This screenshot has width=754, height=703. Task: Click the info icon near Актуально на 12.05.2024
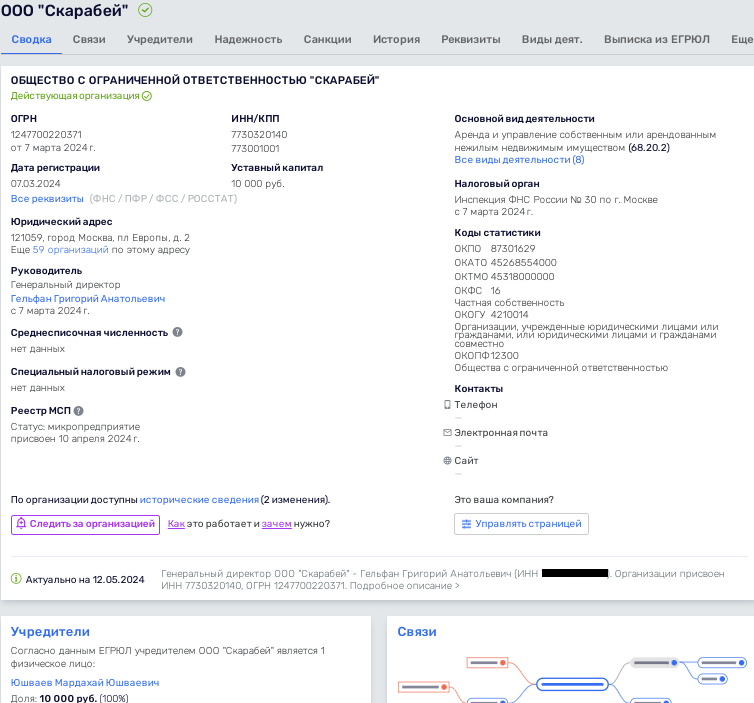pos(16,578)
